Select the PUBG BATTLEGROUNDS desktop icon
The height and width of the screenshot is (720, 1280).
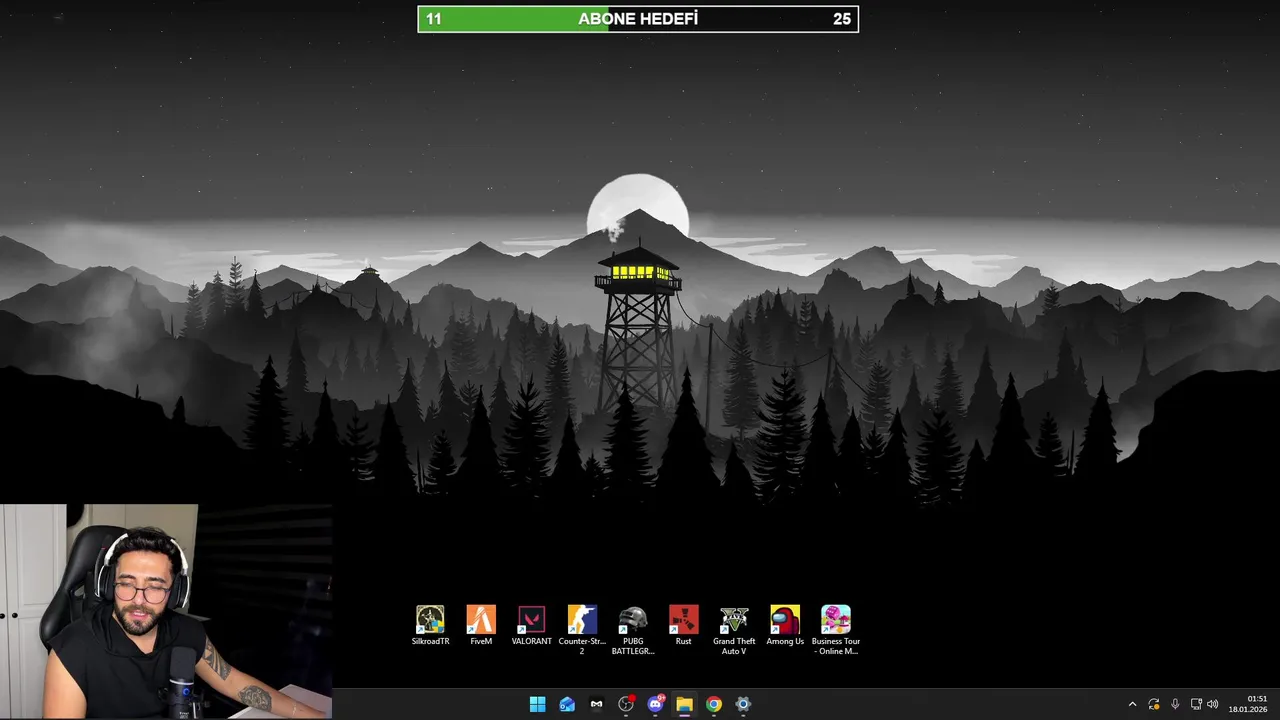click(633, 630)
